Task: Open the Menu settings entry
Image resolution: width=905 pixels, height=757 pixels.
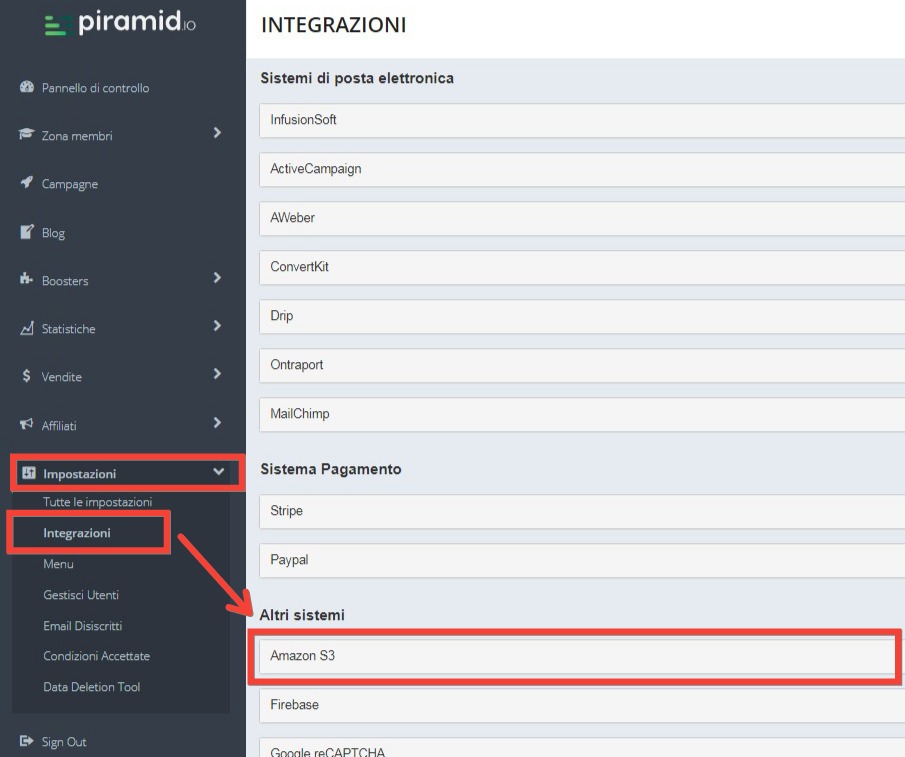Action: [x=58, y=564]
